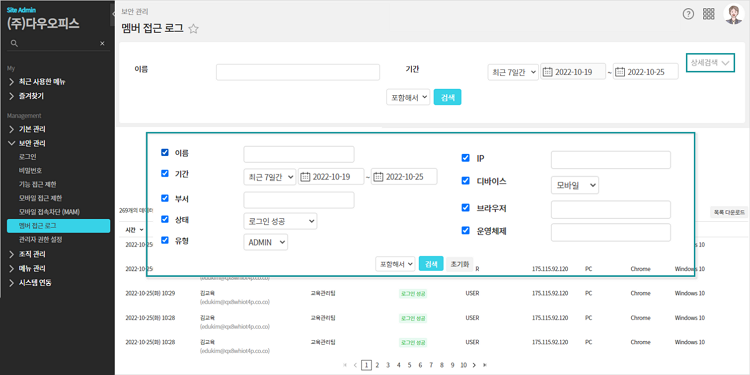This screenshot has height=375, width=750.
Task: Uncheck the 운영체제 checkbox
Action: click(x=465, y=231)
